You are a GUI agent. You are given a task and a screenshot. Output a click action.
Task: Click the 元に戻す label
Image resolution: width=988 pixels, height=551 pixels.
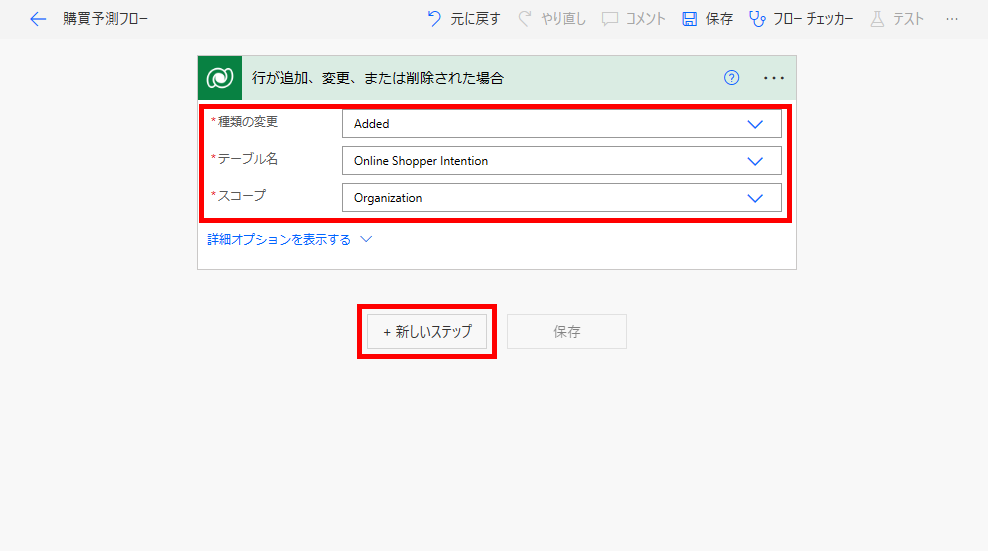pyautogui.click(x=475, y=19)
